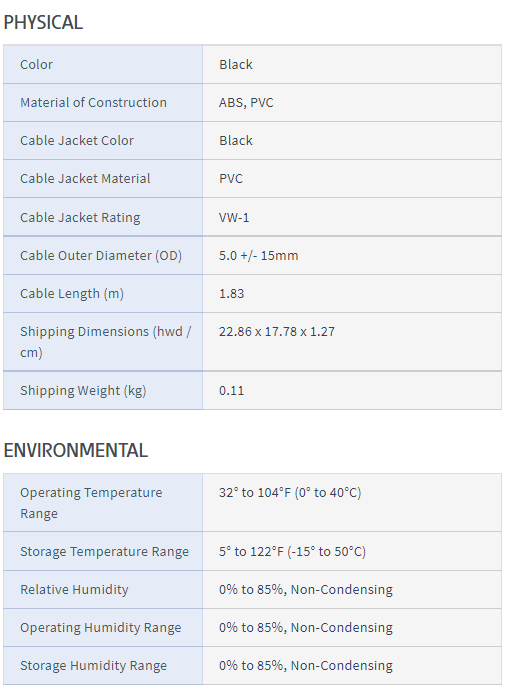
Task: Click the Shipping Weight value 0.11
Action: (x=231, y=390)
